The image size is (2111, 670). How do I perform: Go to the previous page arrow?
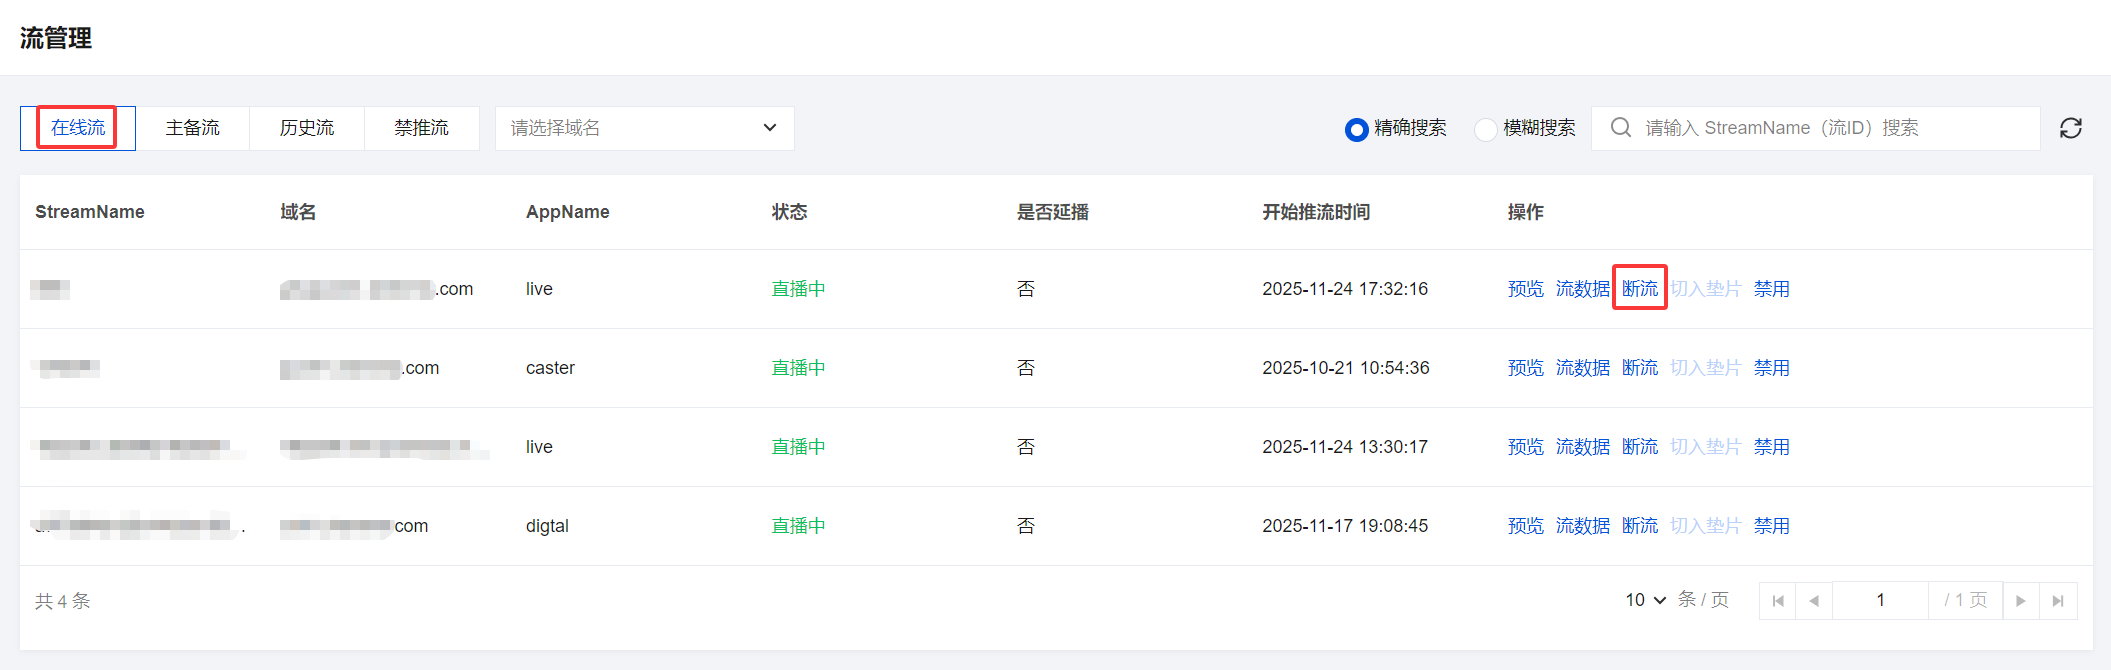click(x=1814, y=601)
